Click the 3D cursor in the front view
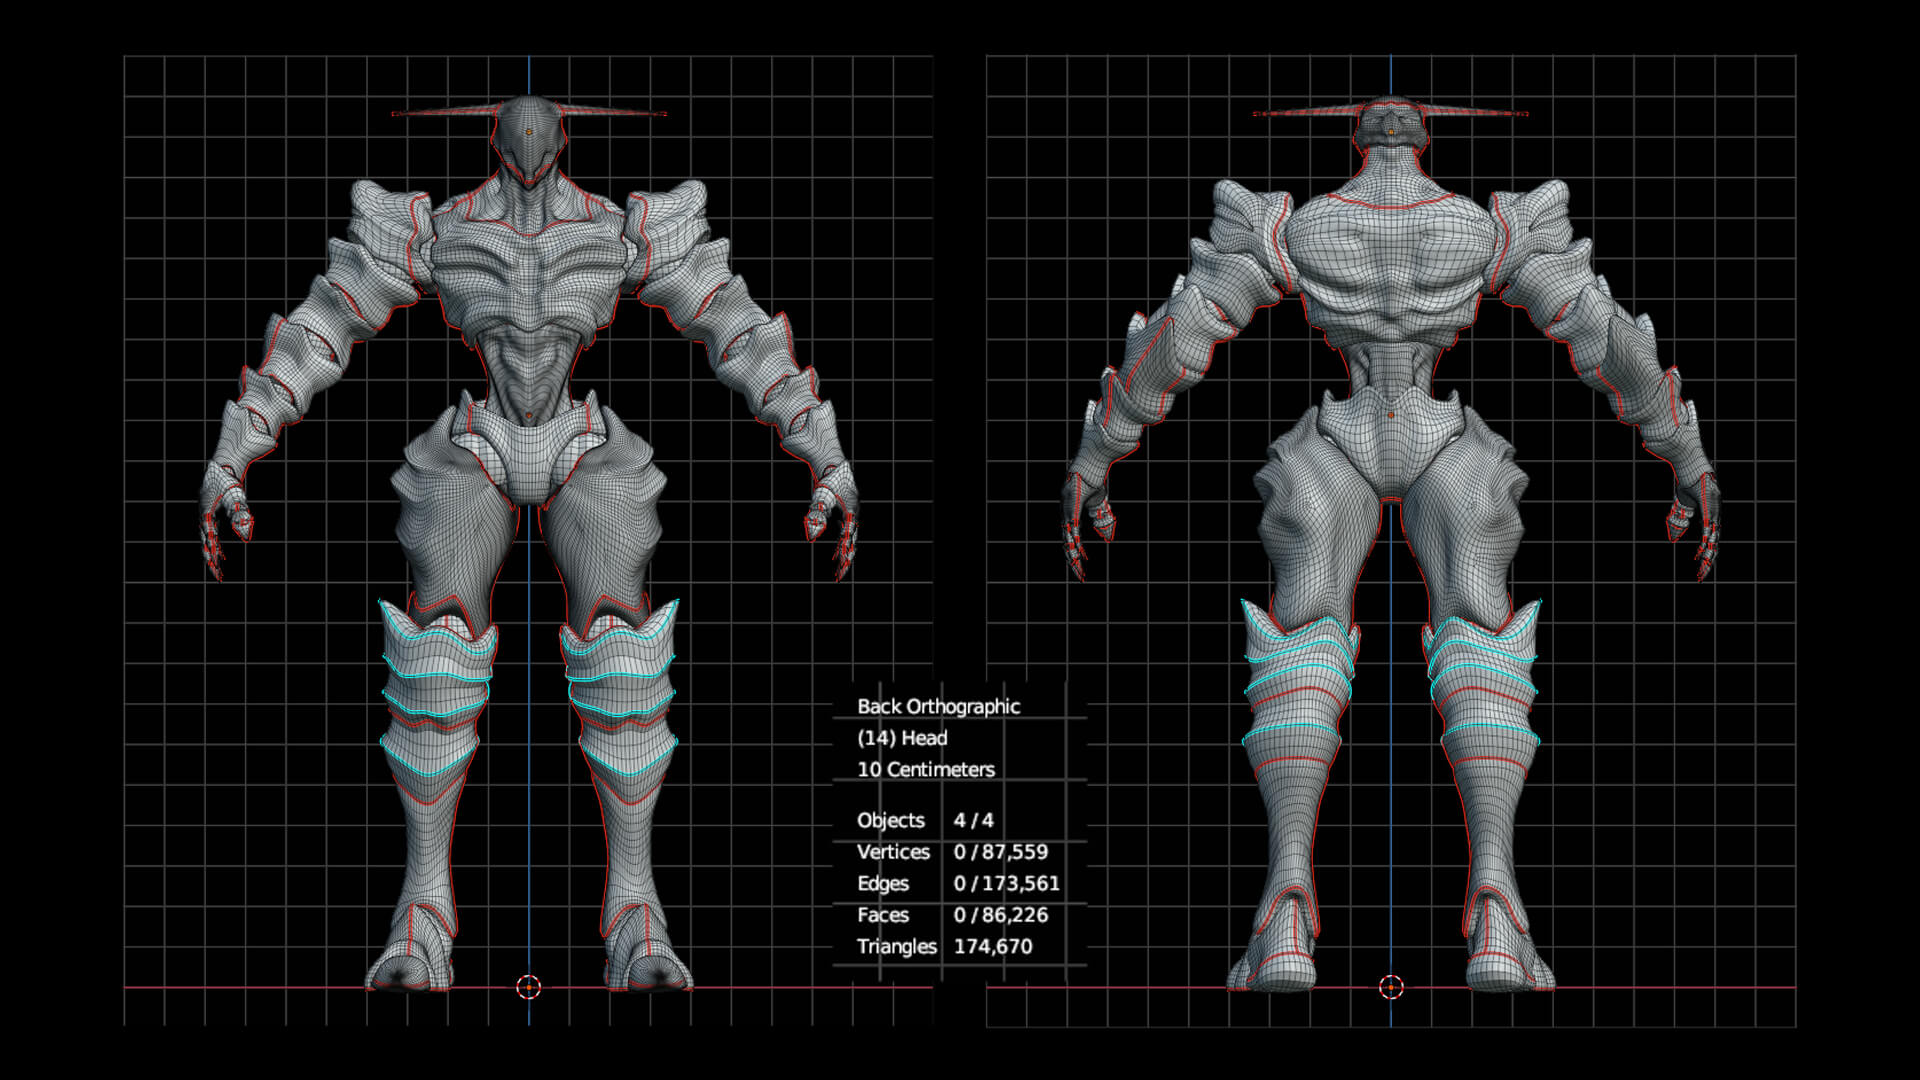Screen dimensions: 1920x1080 click(x=529, y=988)
